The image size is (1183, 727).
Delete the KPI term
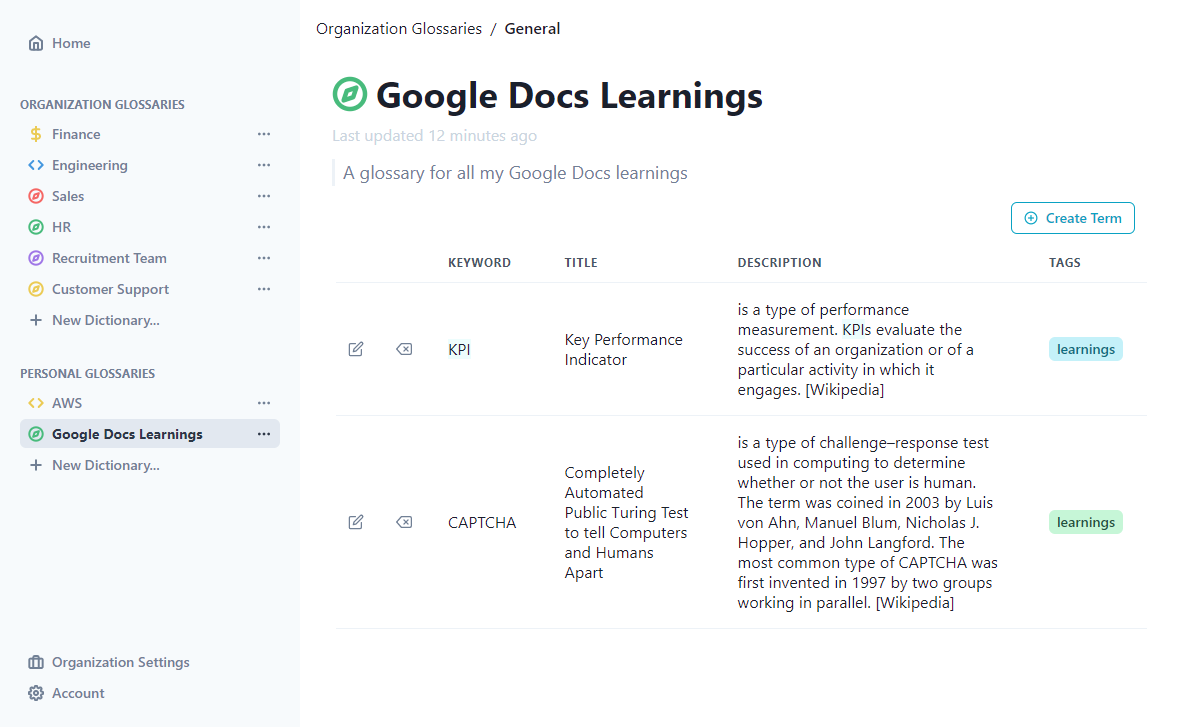click(x=404, y=349)
